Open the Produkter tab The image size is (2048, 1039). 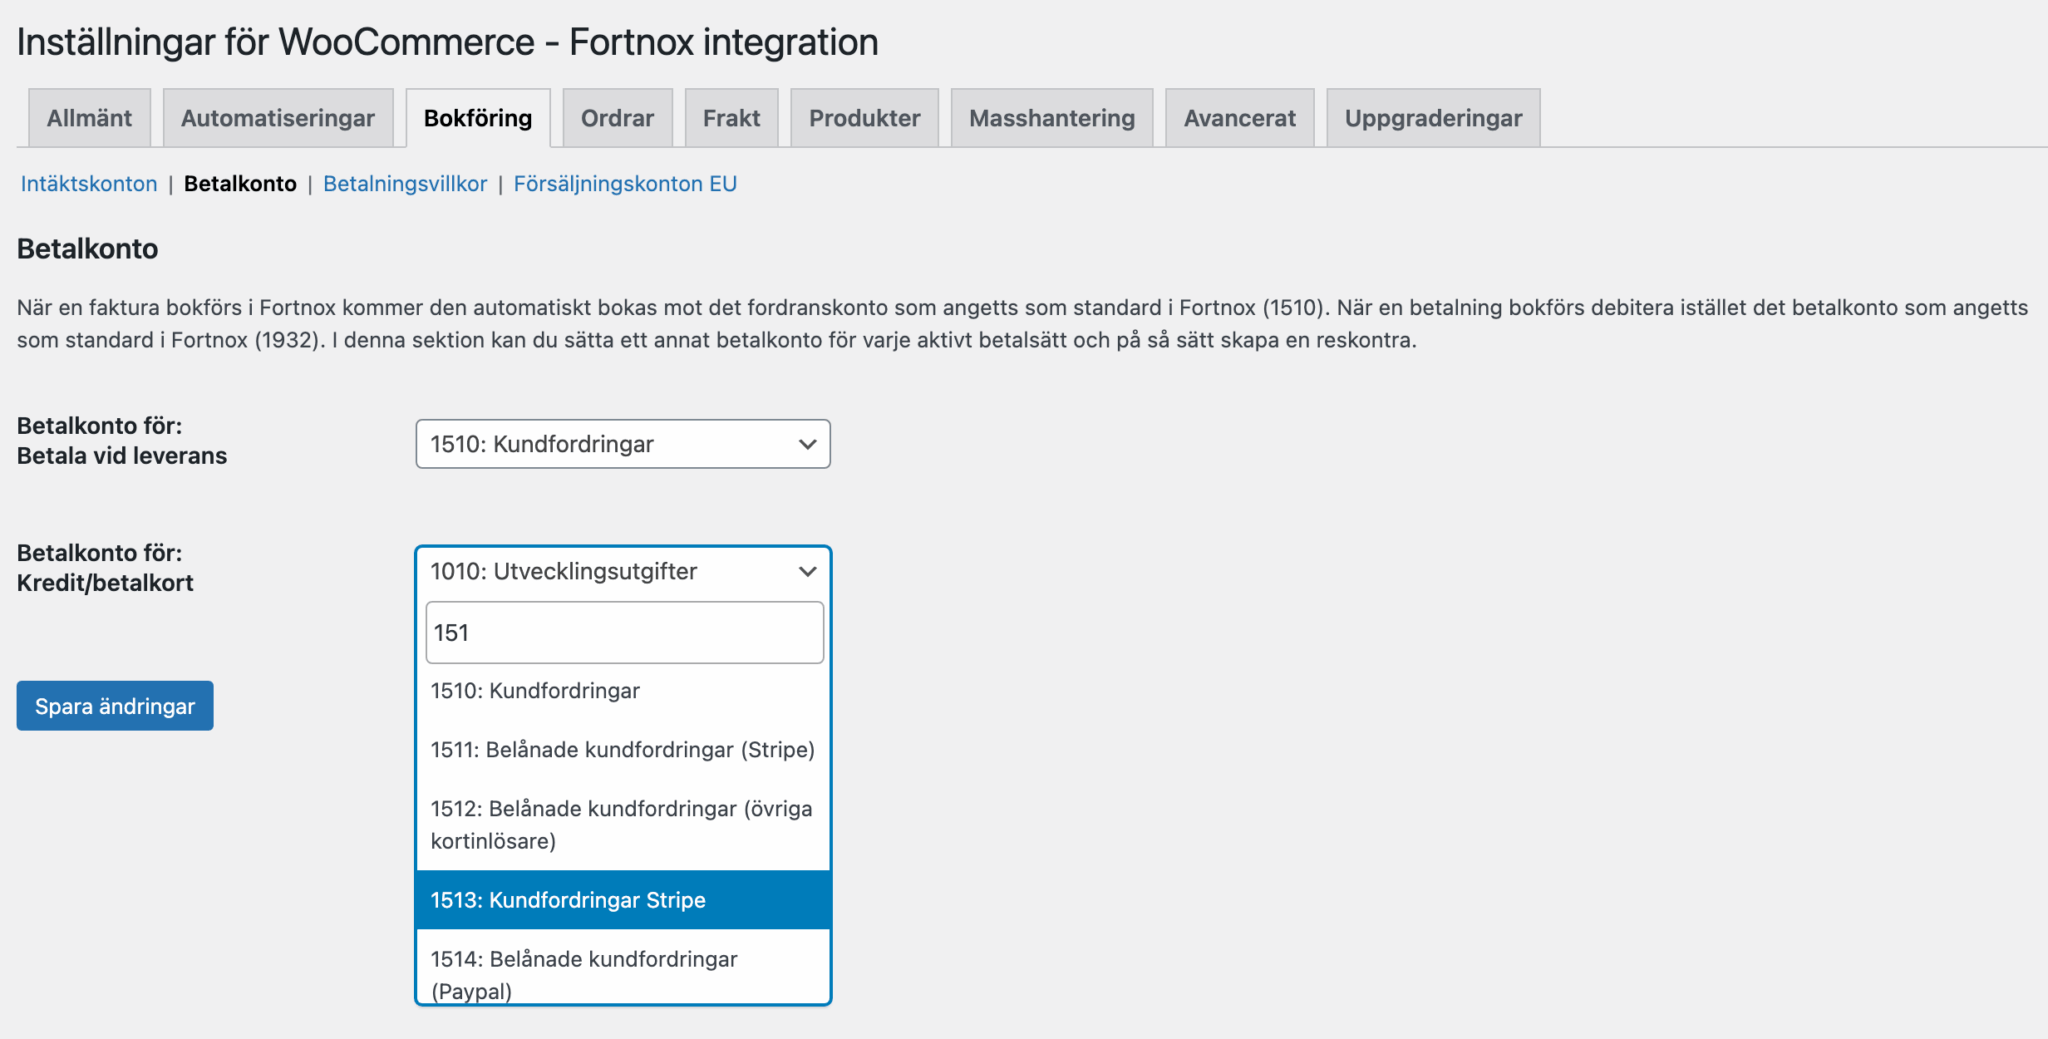click(864, 117)
